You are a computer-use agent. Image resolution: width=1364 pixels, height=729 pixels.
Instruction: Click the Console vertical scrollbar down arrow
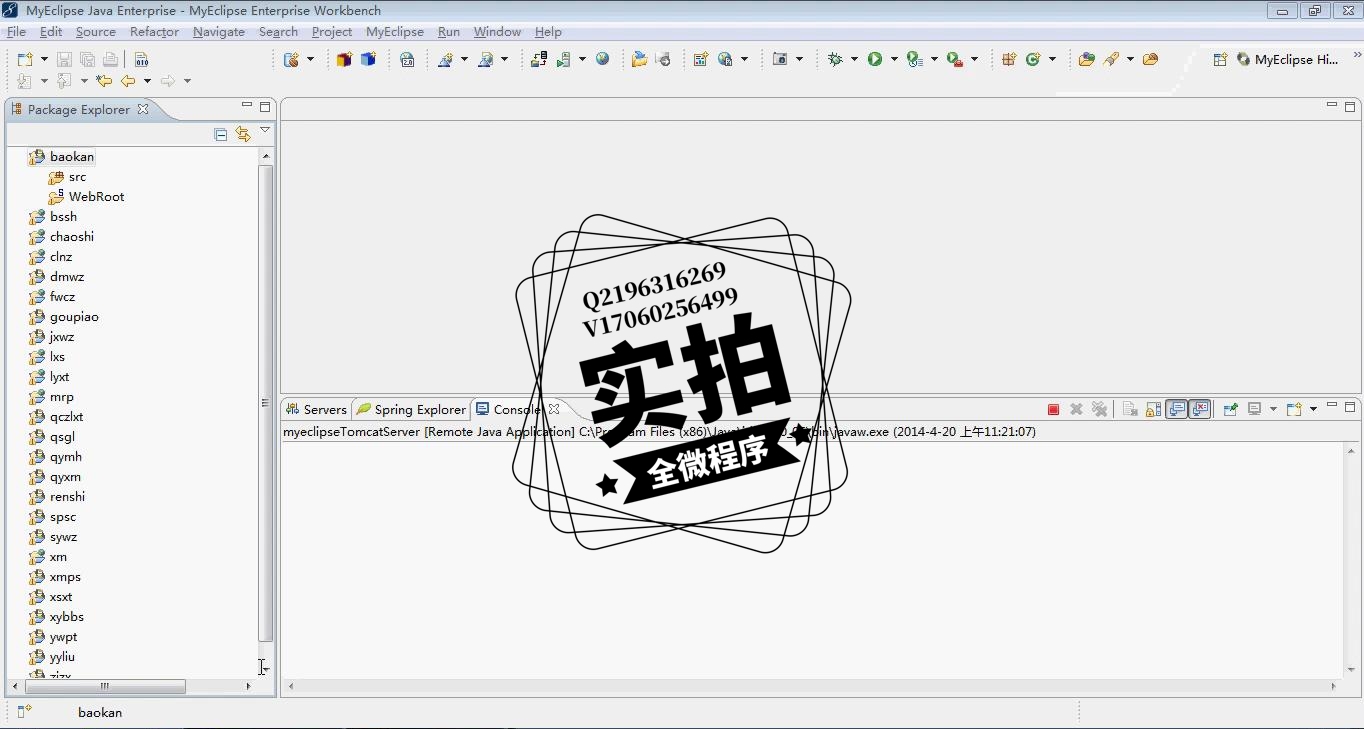click(1351, 670)
